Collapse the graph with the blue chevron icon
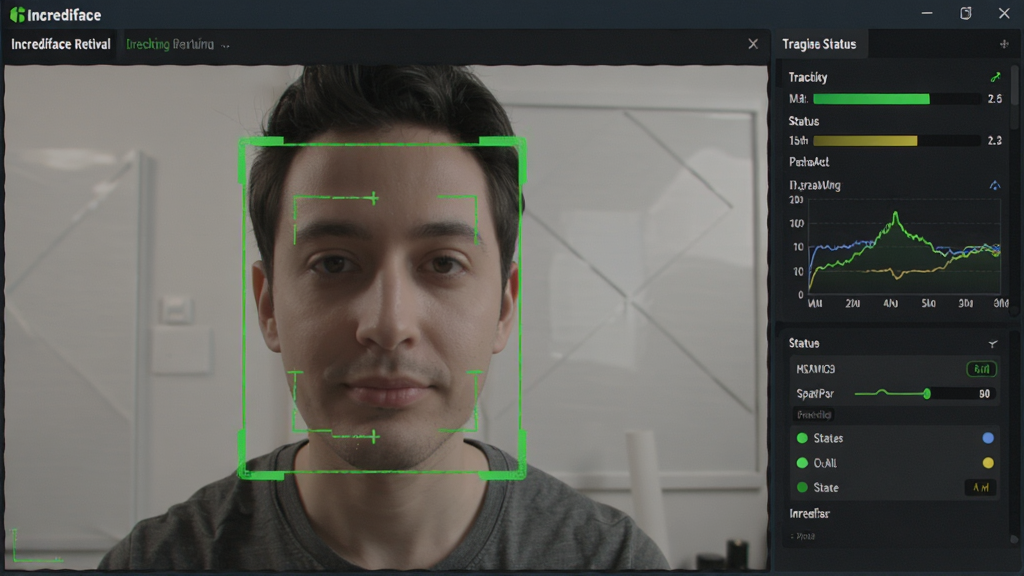 995,185
